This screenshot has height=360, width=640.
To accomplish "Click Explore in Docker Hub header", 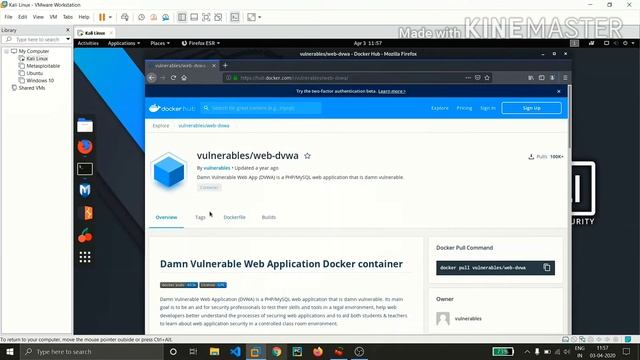I will point(440,108).
